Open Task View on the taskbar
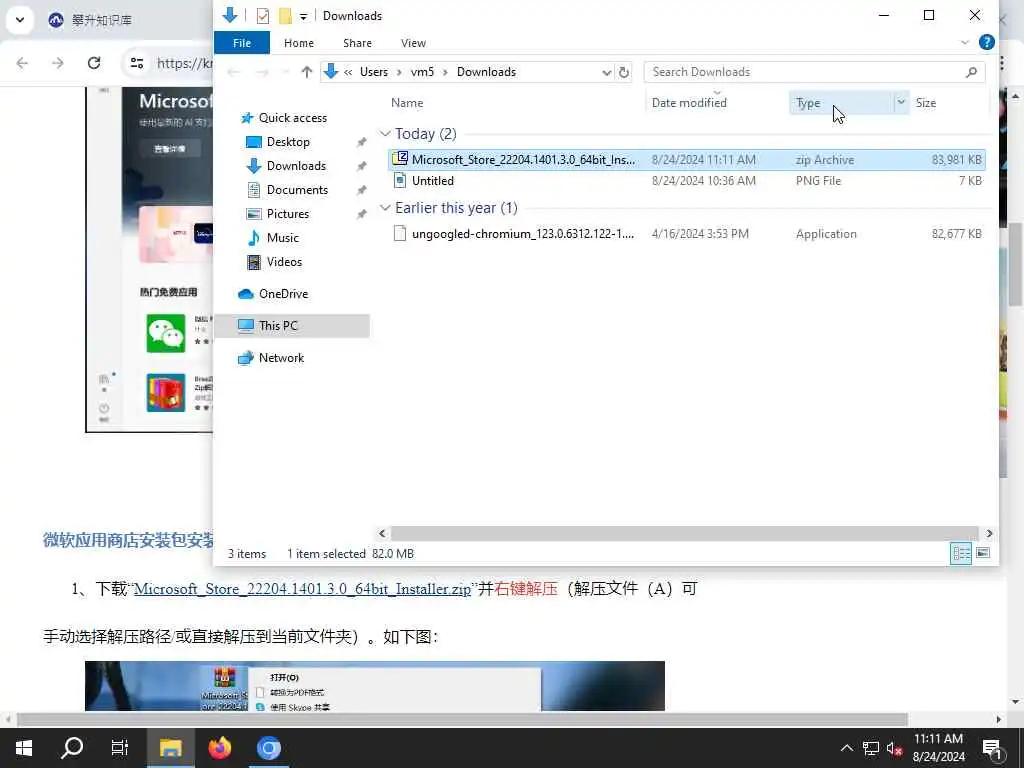The image size is (1024, 768). (120, 748)
